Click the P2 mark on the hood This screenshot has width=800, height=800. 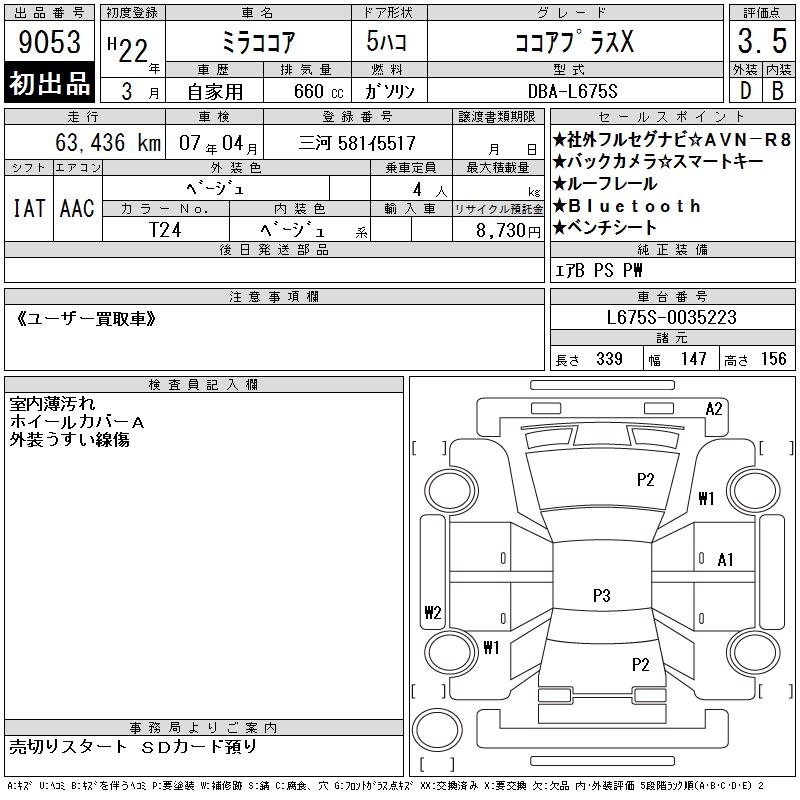(645, 480)
